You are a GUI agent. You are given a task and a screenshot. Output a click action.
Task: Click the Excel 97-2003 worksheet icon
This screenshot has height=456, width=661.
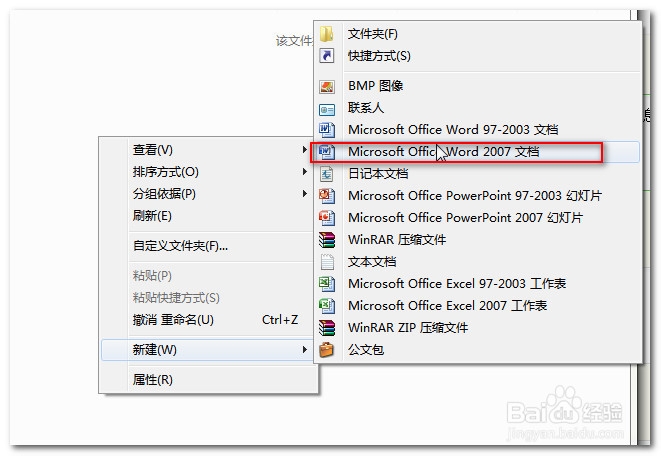click(327, 284)
